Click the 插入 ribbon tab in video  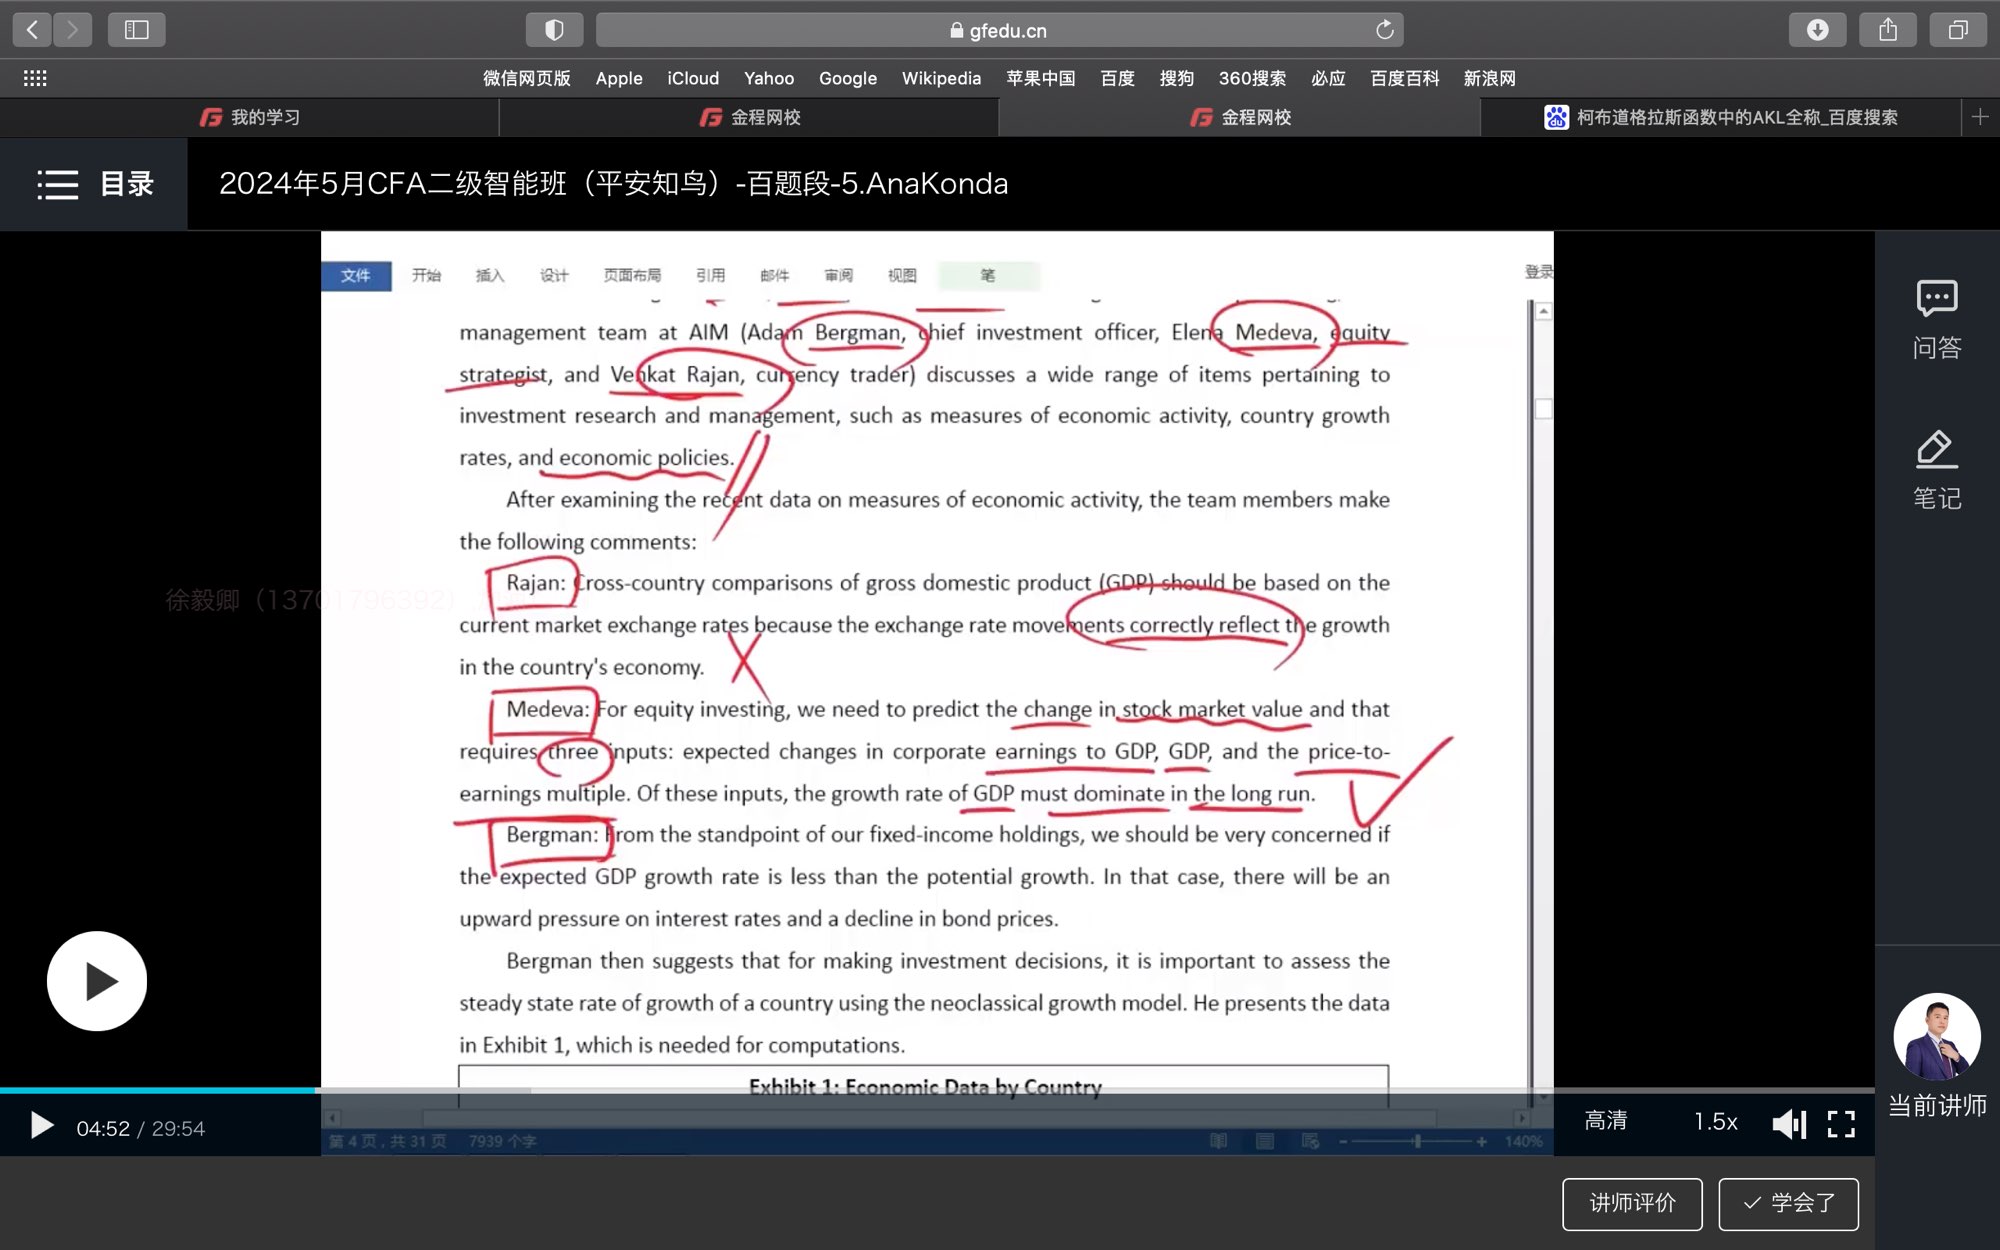[490, 275]
